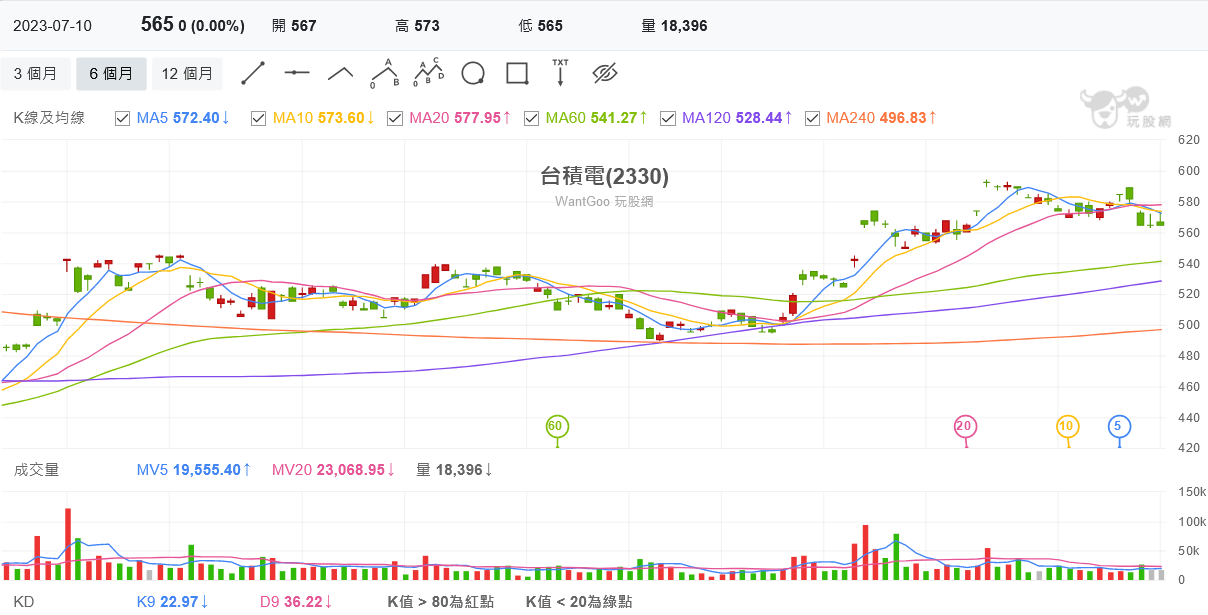Click the yellow 10 marker on time axis

point(1068,427)
